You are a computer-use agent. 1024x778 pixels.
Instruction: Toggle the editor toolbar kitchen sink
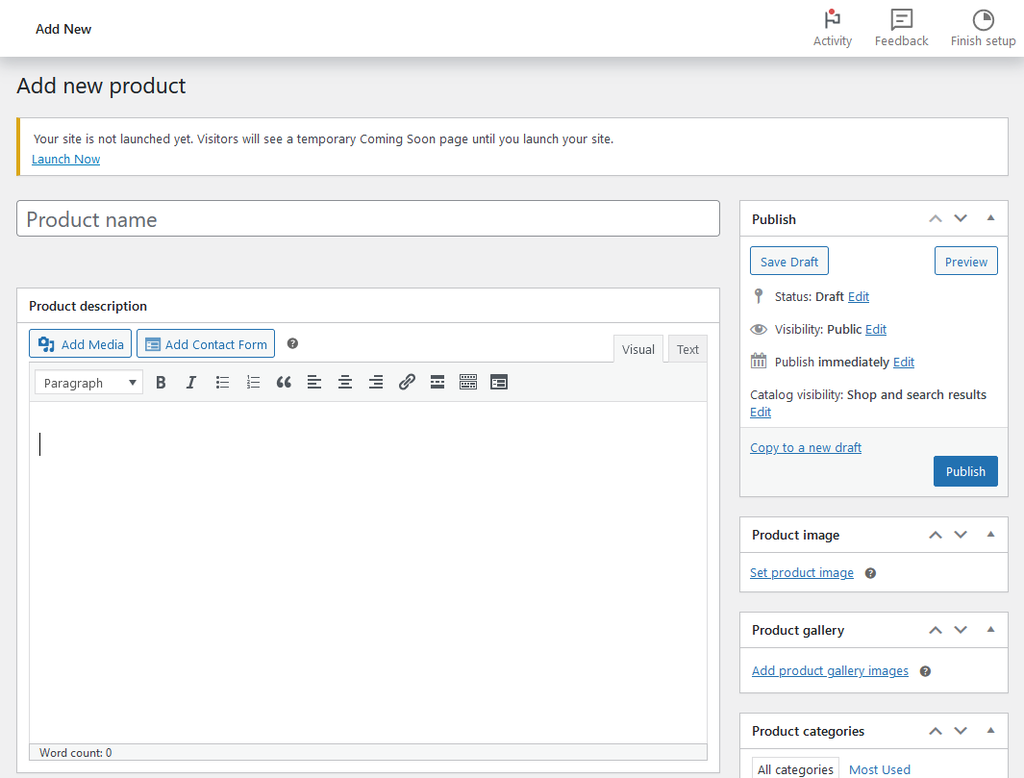[468, 382]
